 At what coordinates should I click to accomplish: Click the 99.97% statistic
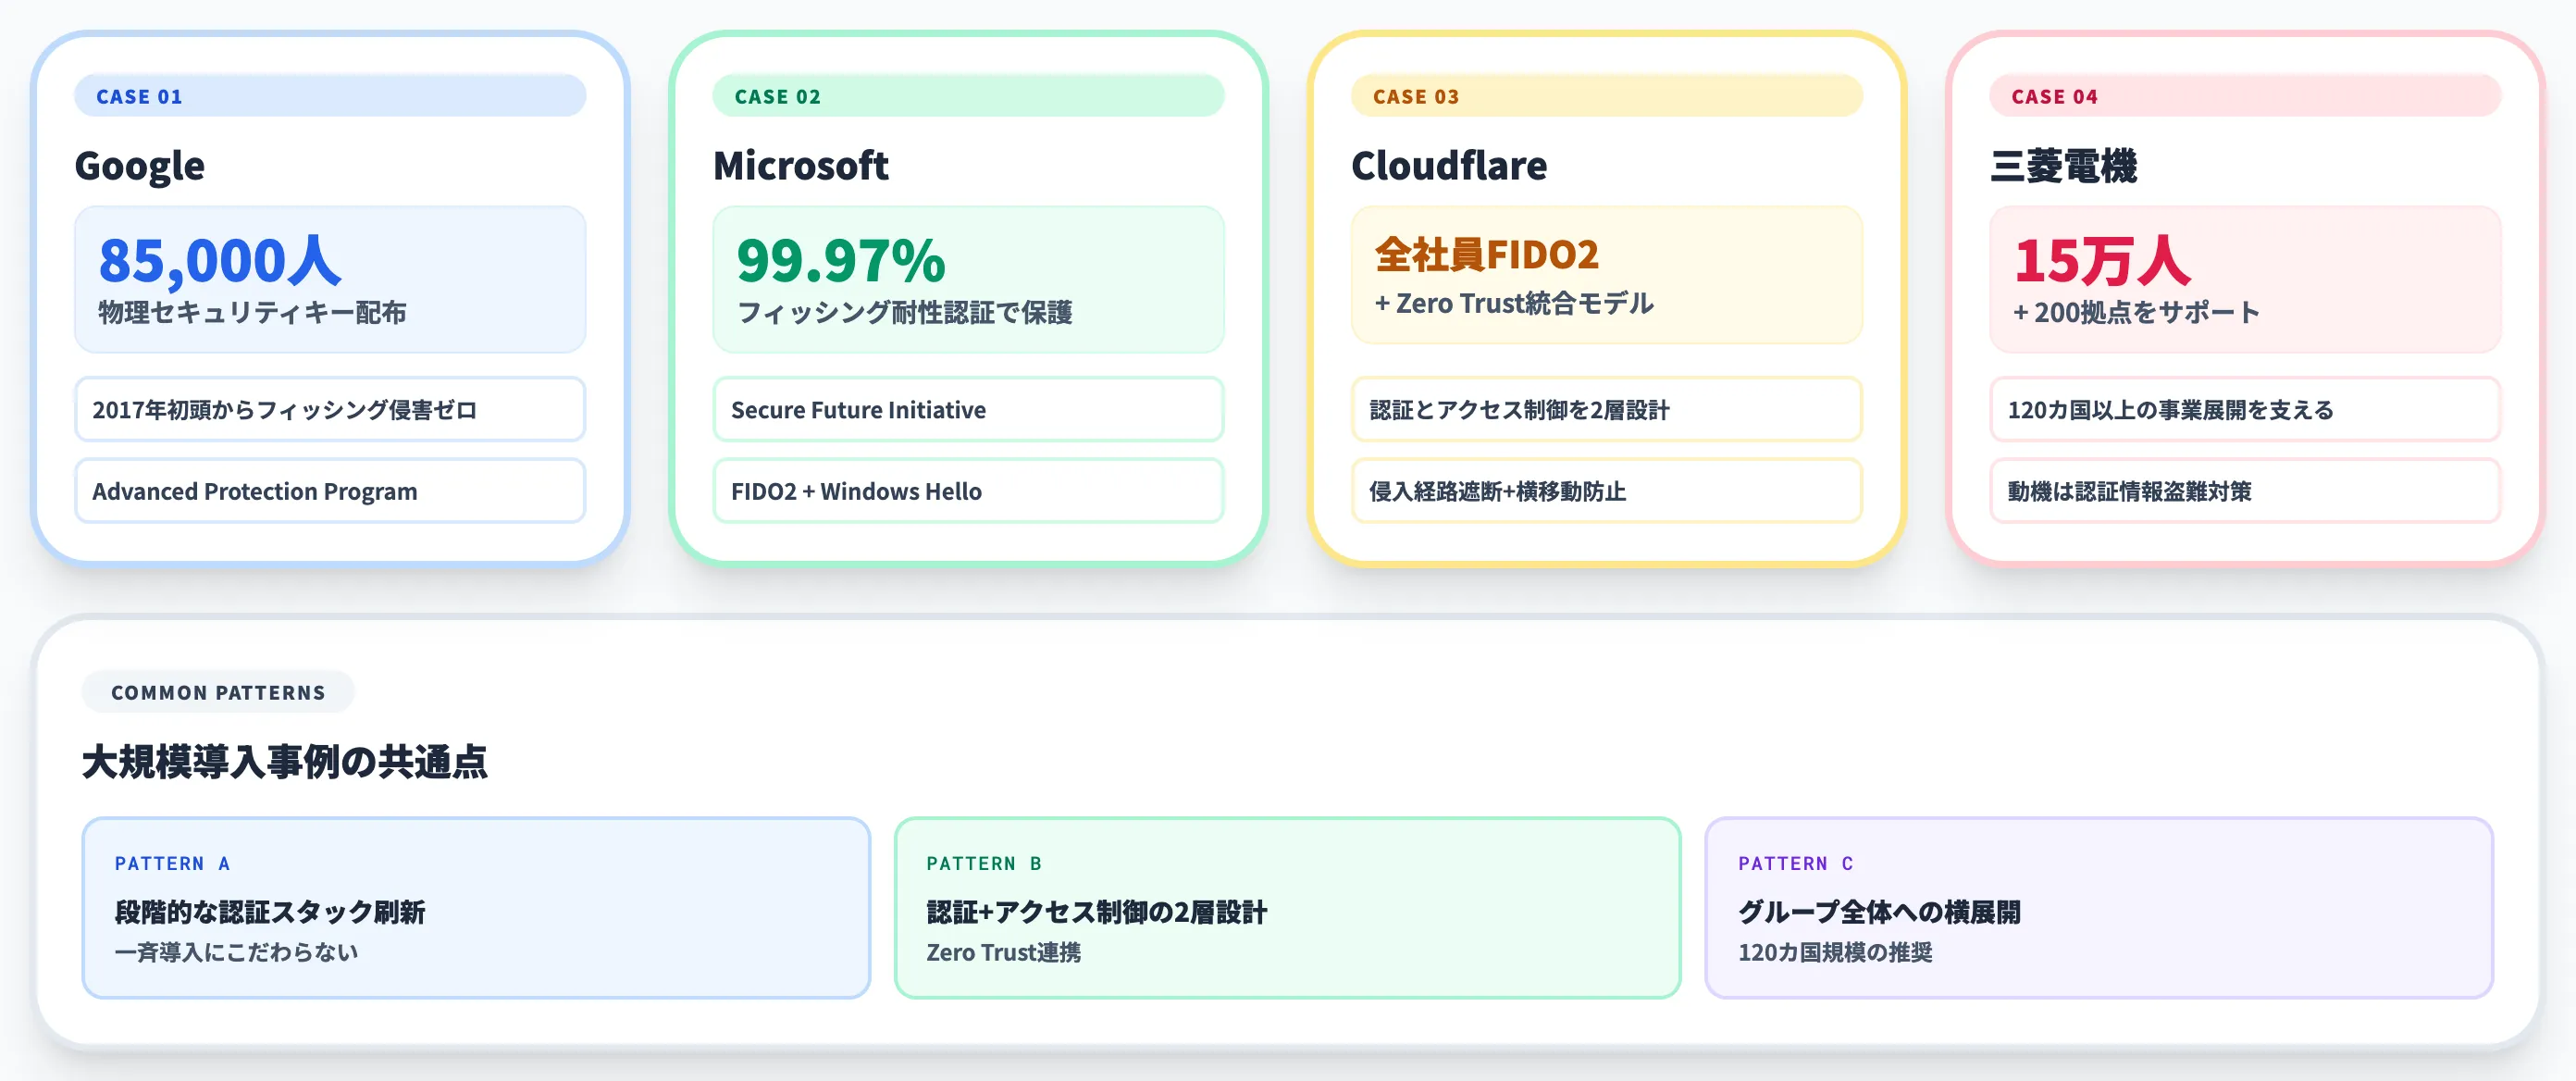pyautogui.click(x=841, y=260)
